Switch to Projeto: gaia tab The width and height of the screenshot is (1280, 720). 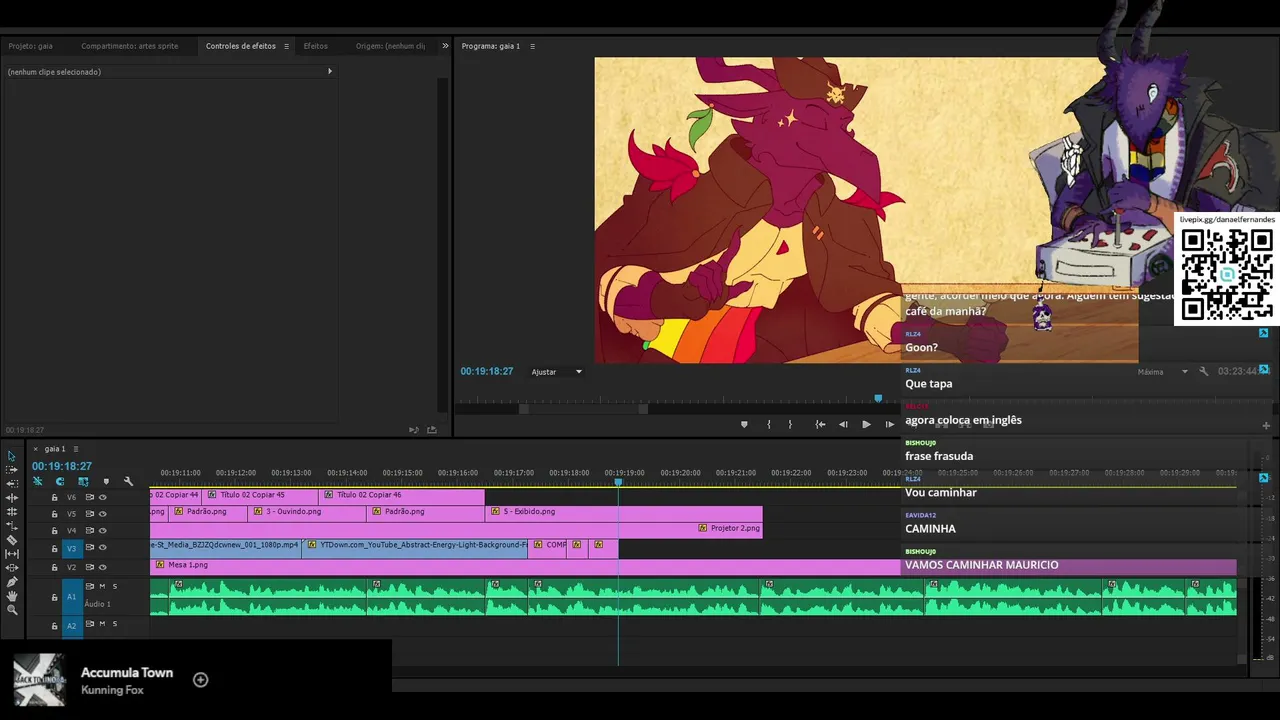[31, 46]
